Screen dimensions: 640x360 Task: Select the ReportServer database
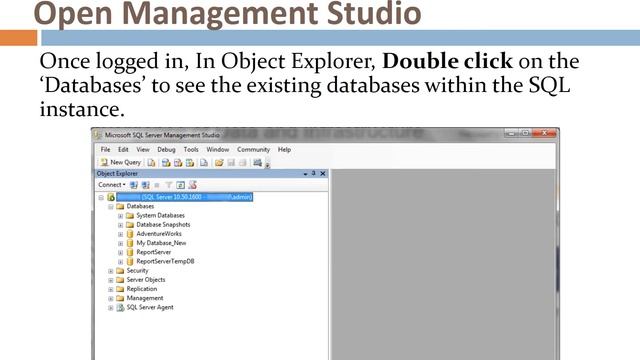pyautogui.click(x=153, y=252)
